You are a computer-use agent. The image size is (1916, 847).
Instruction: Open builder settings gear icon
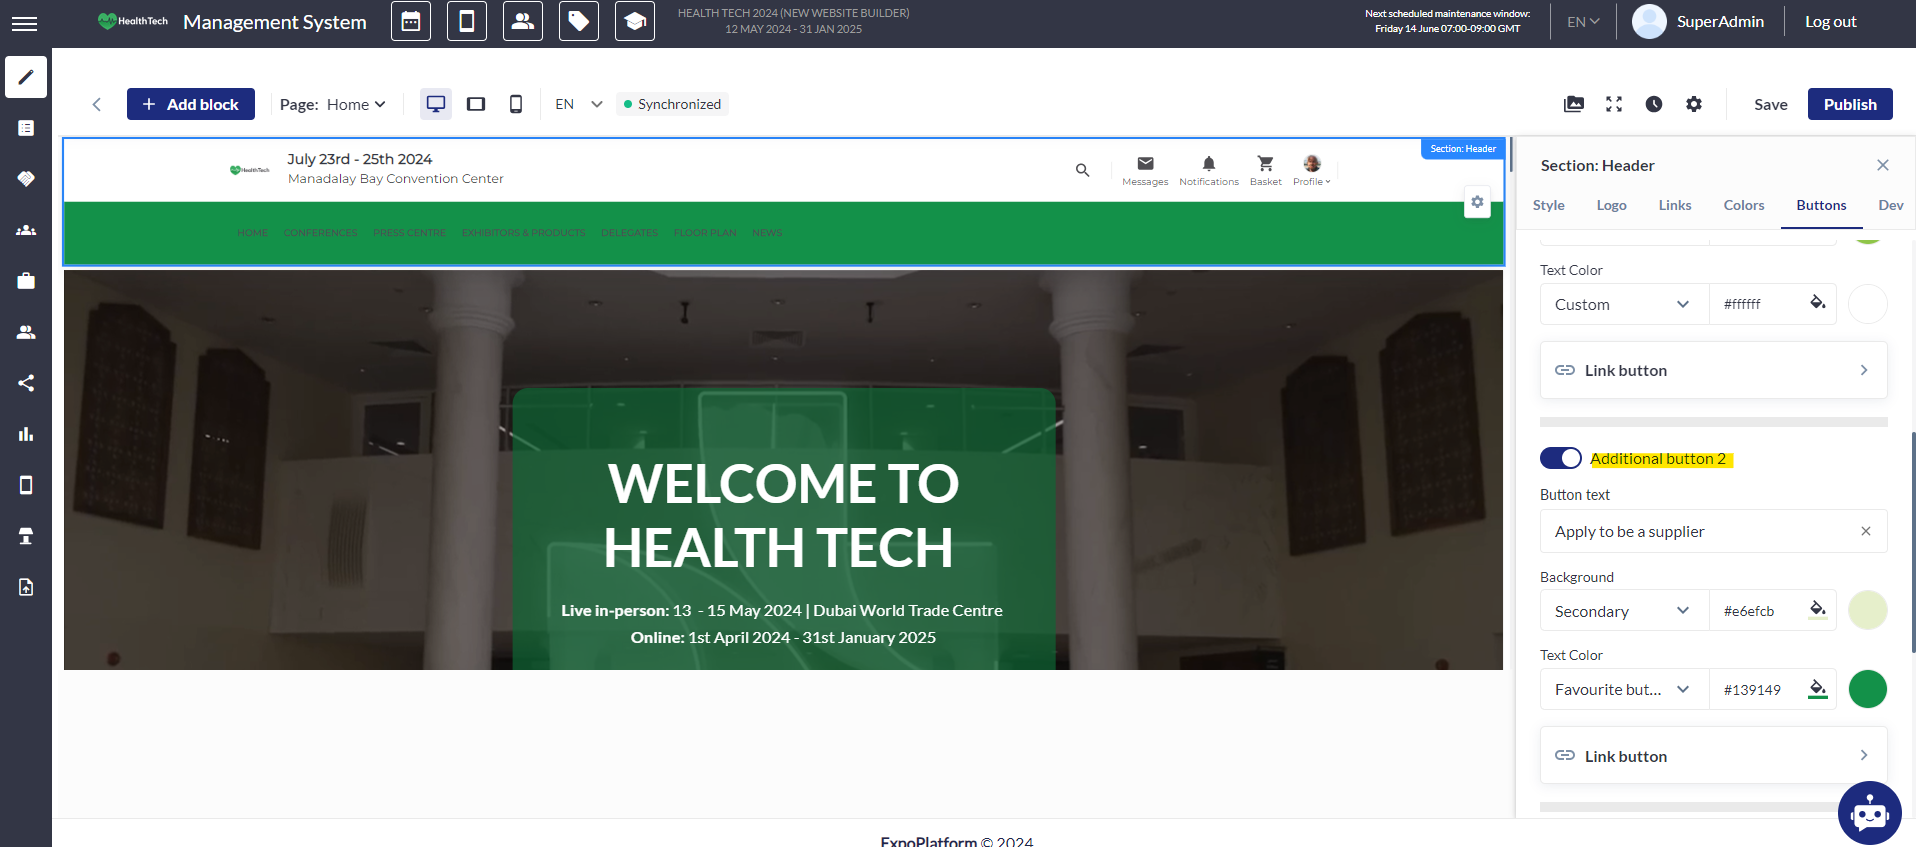tap(1694, 104)
